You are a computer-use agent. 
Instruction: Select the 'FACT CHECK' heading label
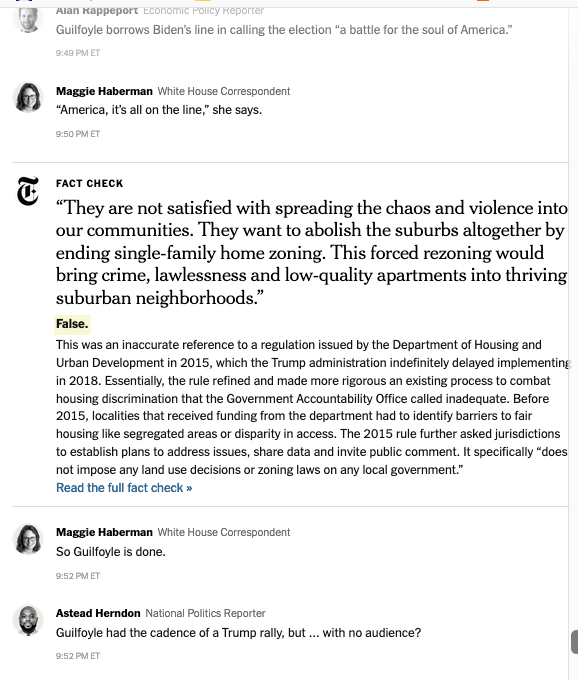tap(89, 183)
